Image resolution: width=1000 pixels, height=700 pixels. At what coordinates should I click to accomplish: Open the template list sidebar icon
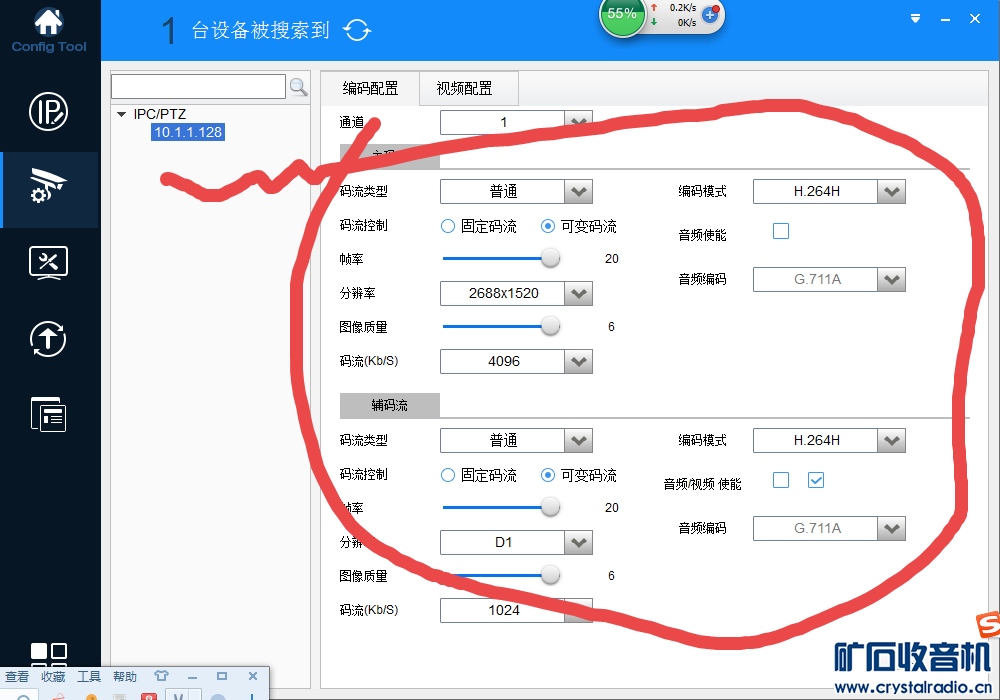[x=48, y=414]
